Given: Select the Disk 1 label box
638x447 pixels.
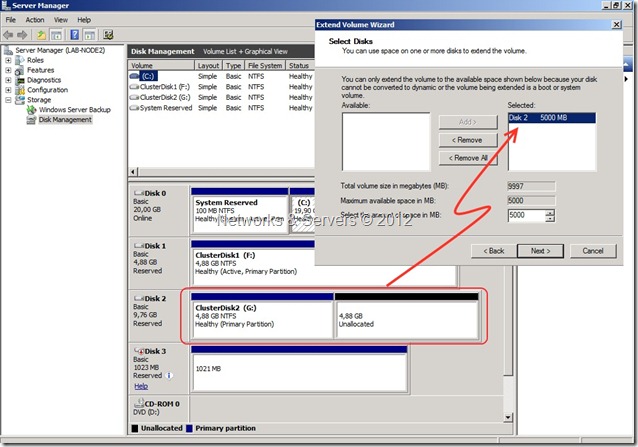Looking at the screenshot, I should 159,263.
